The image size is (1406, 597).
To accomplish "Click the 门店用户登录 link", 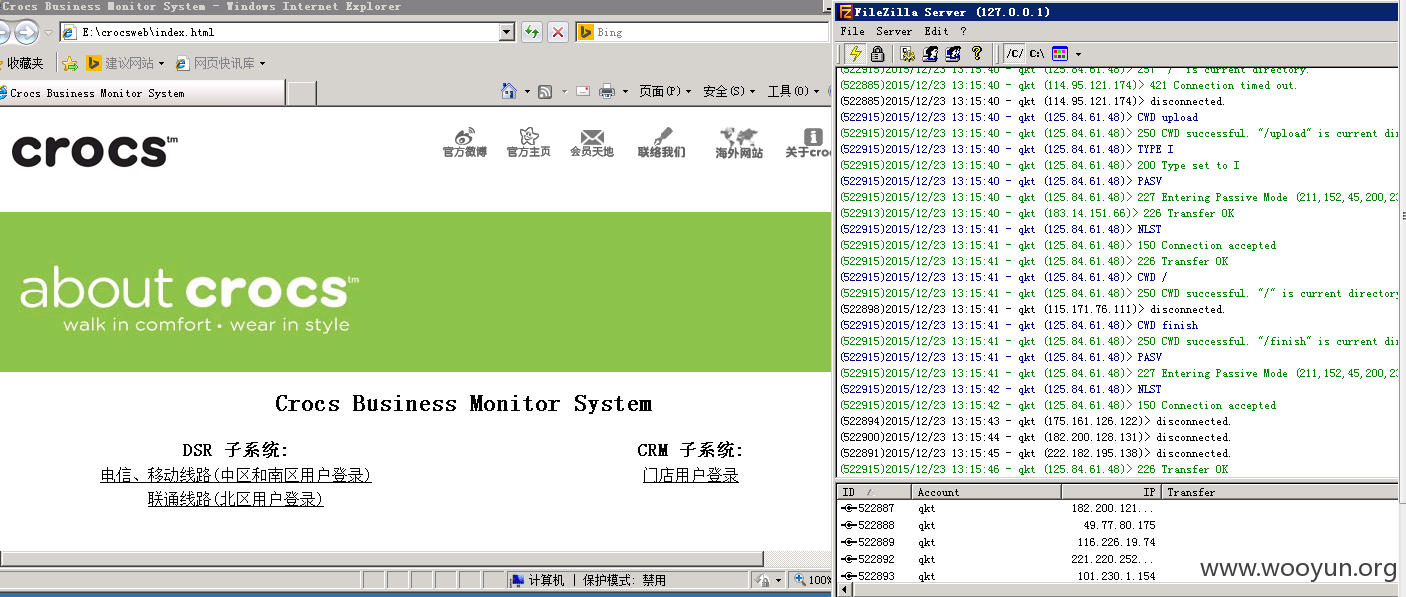I will pos(691,476).
